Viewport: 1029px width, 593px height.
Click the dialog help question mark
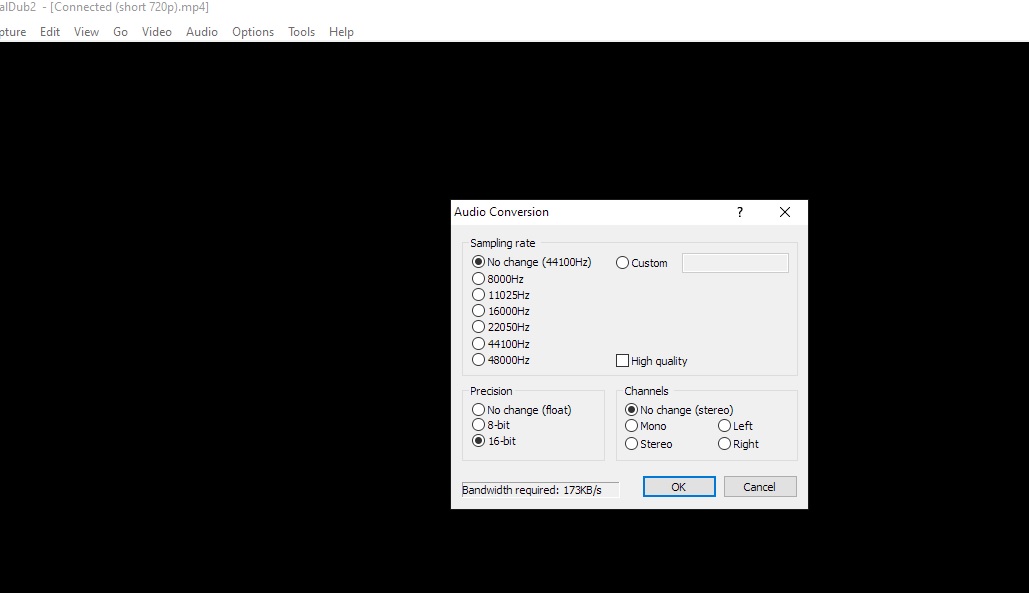click(740, 212)
